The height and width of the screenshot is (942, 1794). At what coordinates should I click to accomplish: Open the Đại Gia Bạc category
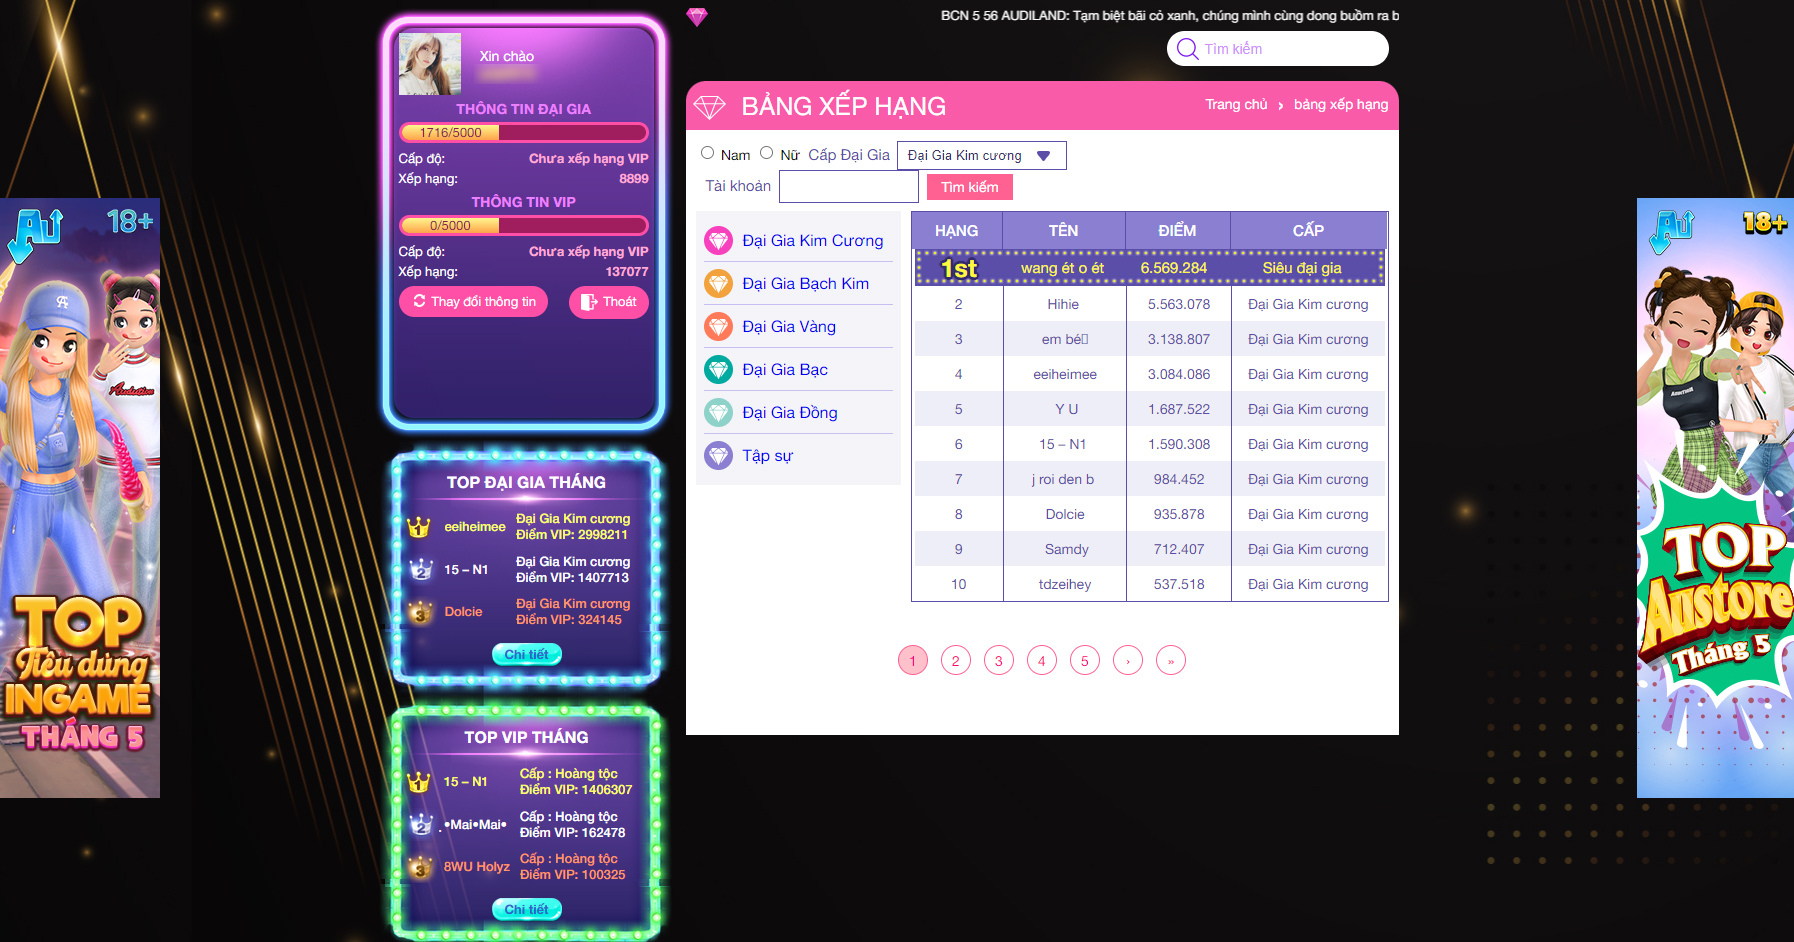coord(785,370)
